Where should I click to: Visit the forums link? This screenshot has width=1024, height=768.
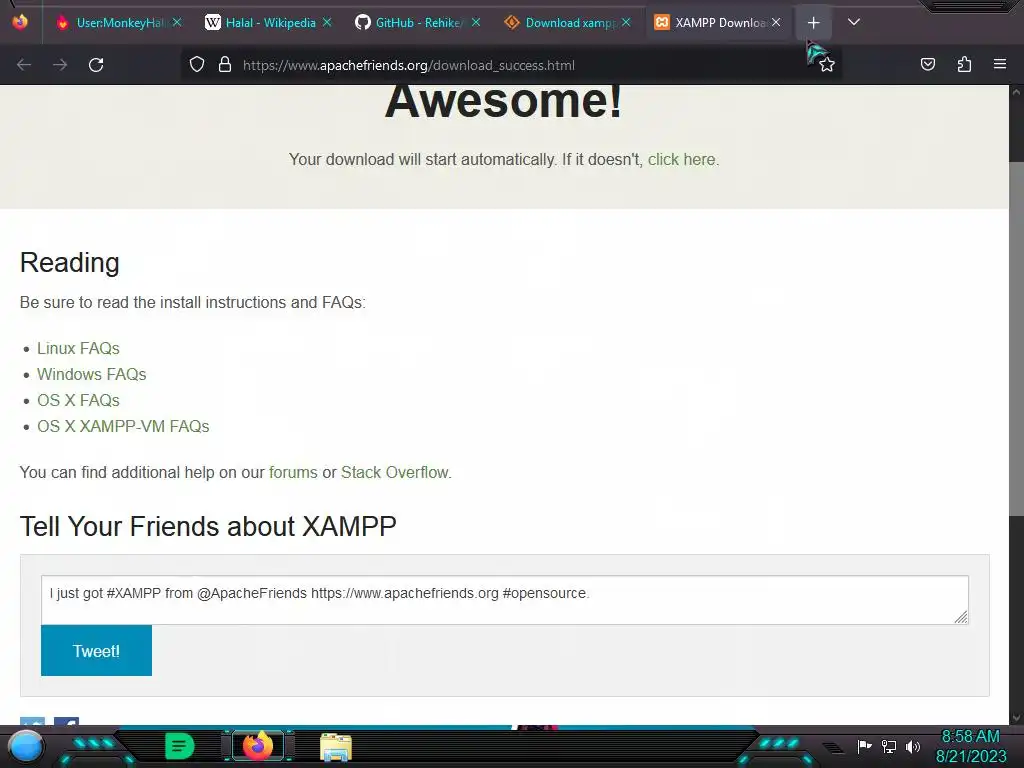[293, 472]
